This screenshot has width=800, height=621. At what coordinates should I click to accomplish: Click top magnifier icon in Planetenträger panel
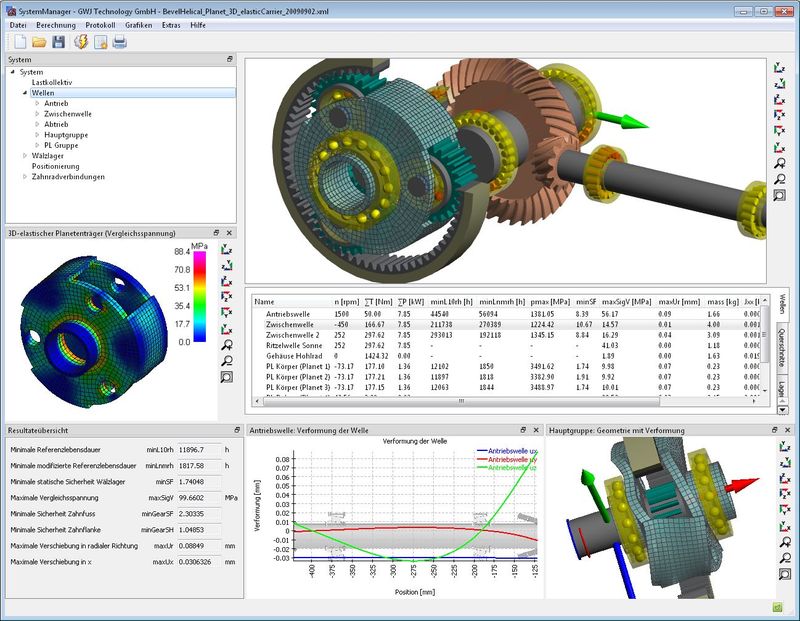coord(227,342)
